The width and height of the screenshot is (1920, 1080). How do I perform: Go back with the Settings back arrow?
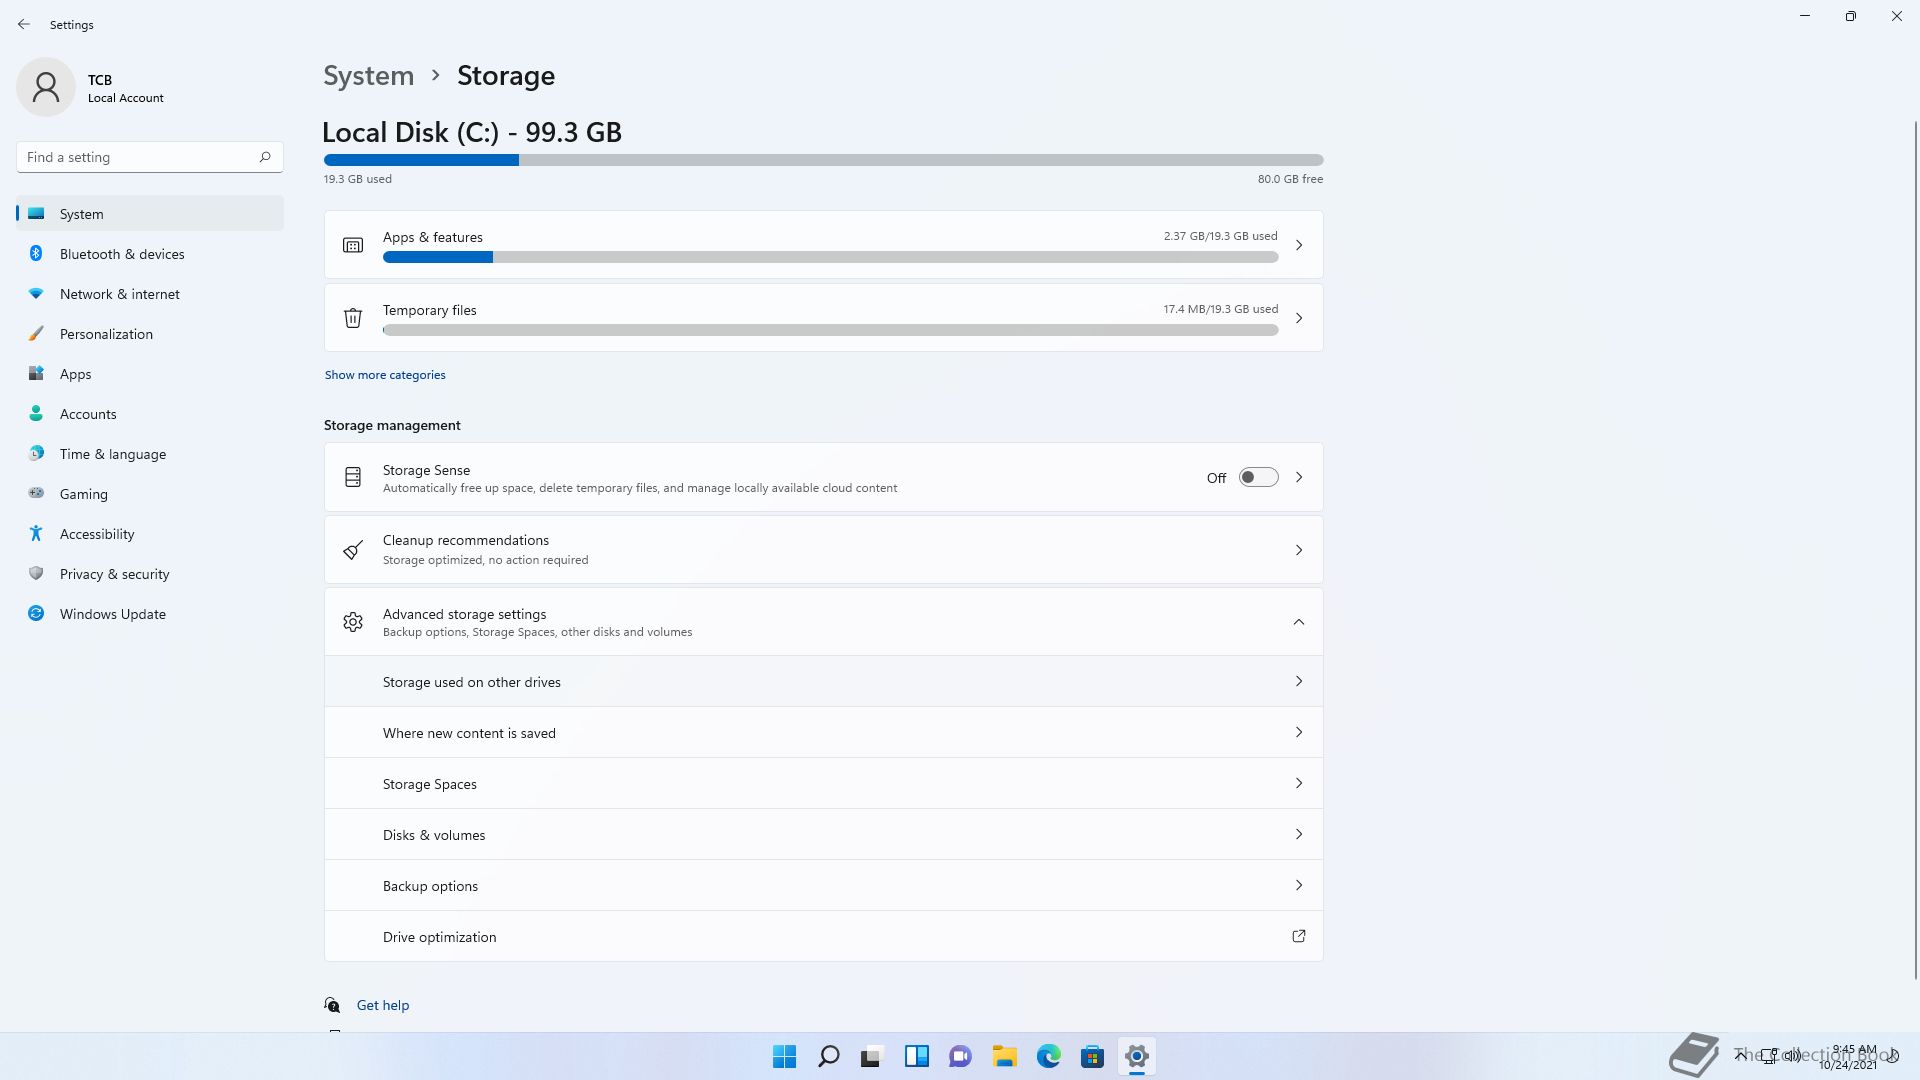pos(24,24)
